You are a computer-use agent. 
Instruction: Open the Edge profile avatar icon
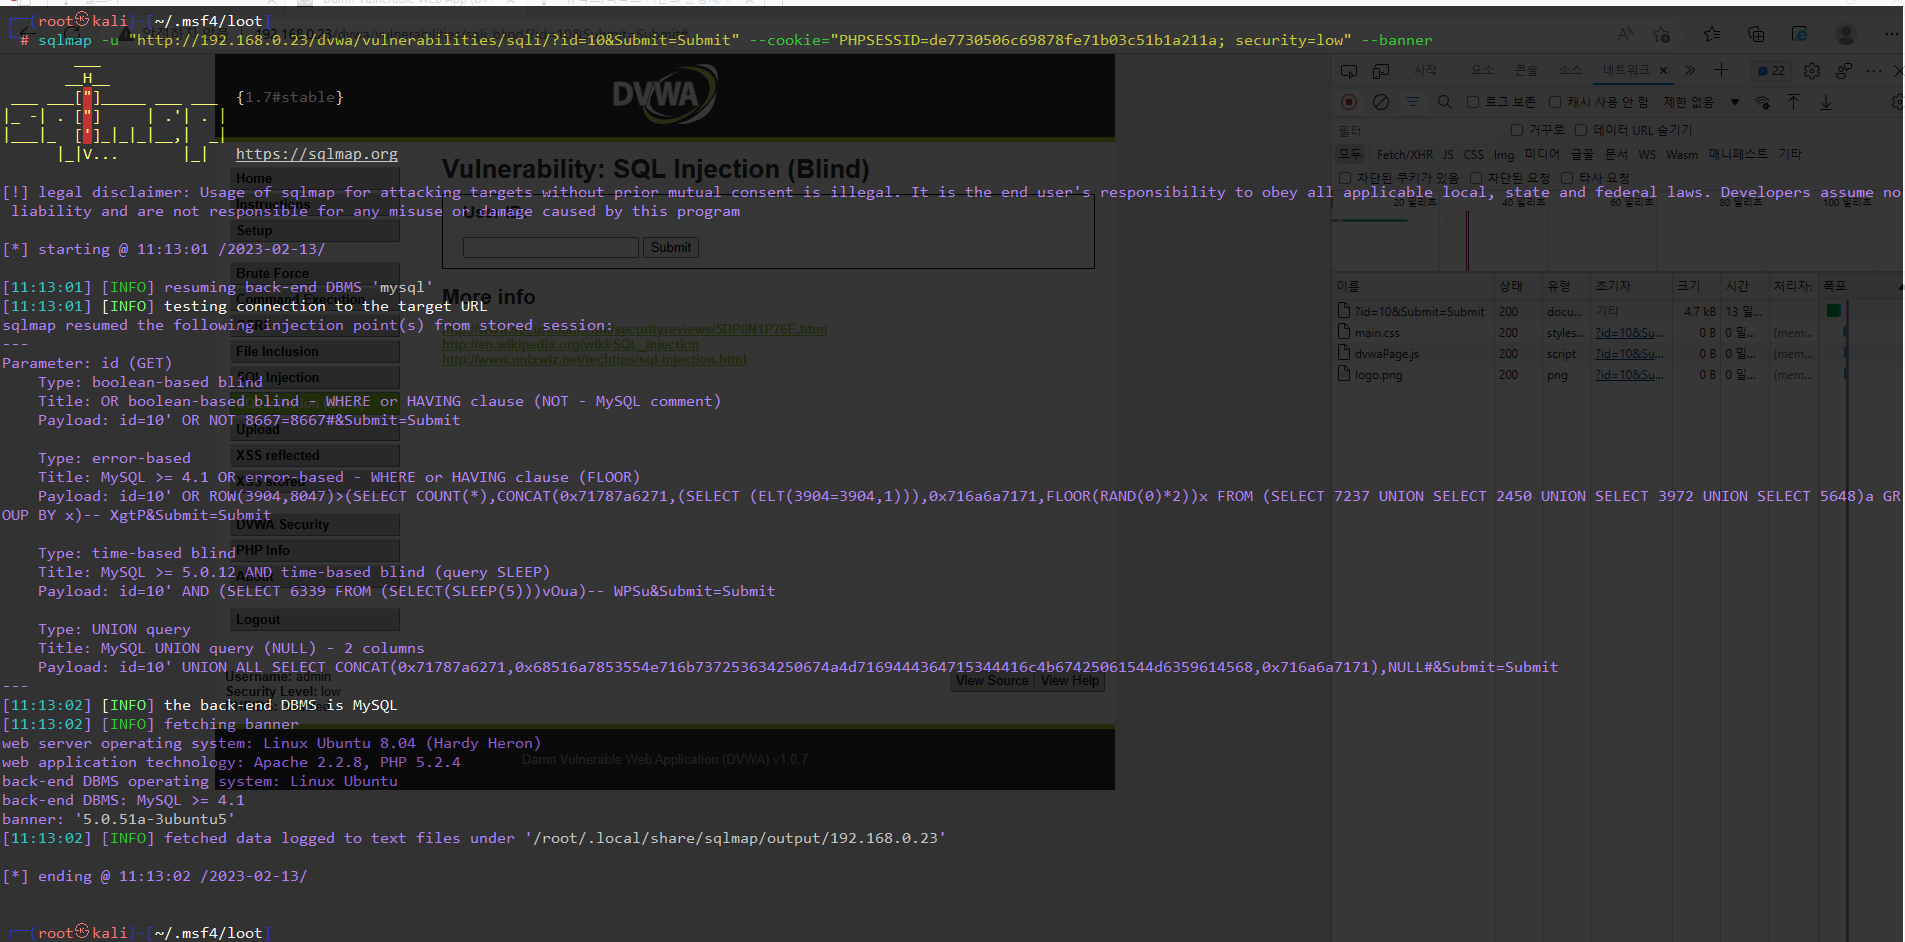(x=1846, y=34)
